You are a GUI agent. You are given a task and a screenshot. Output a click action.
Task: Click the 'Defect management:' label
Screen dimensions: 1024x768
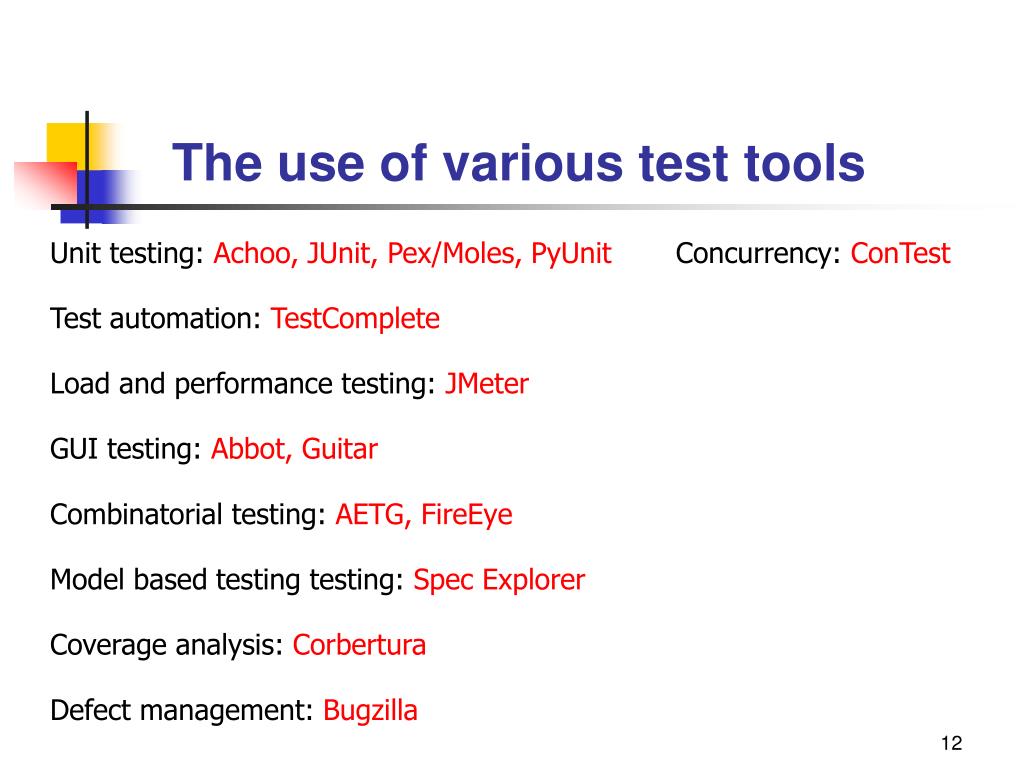point(182,711)
